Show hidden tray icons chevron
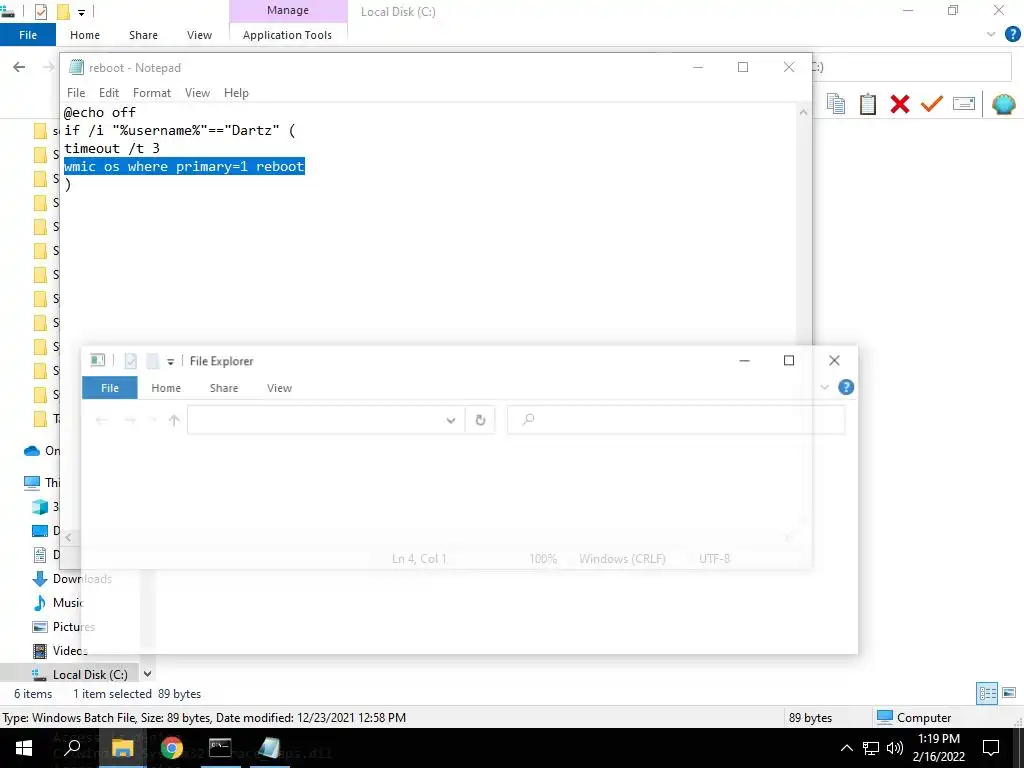The height and width of the screenshot is (768, 1024). pyautogui.click(x=846, y=748)
